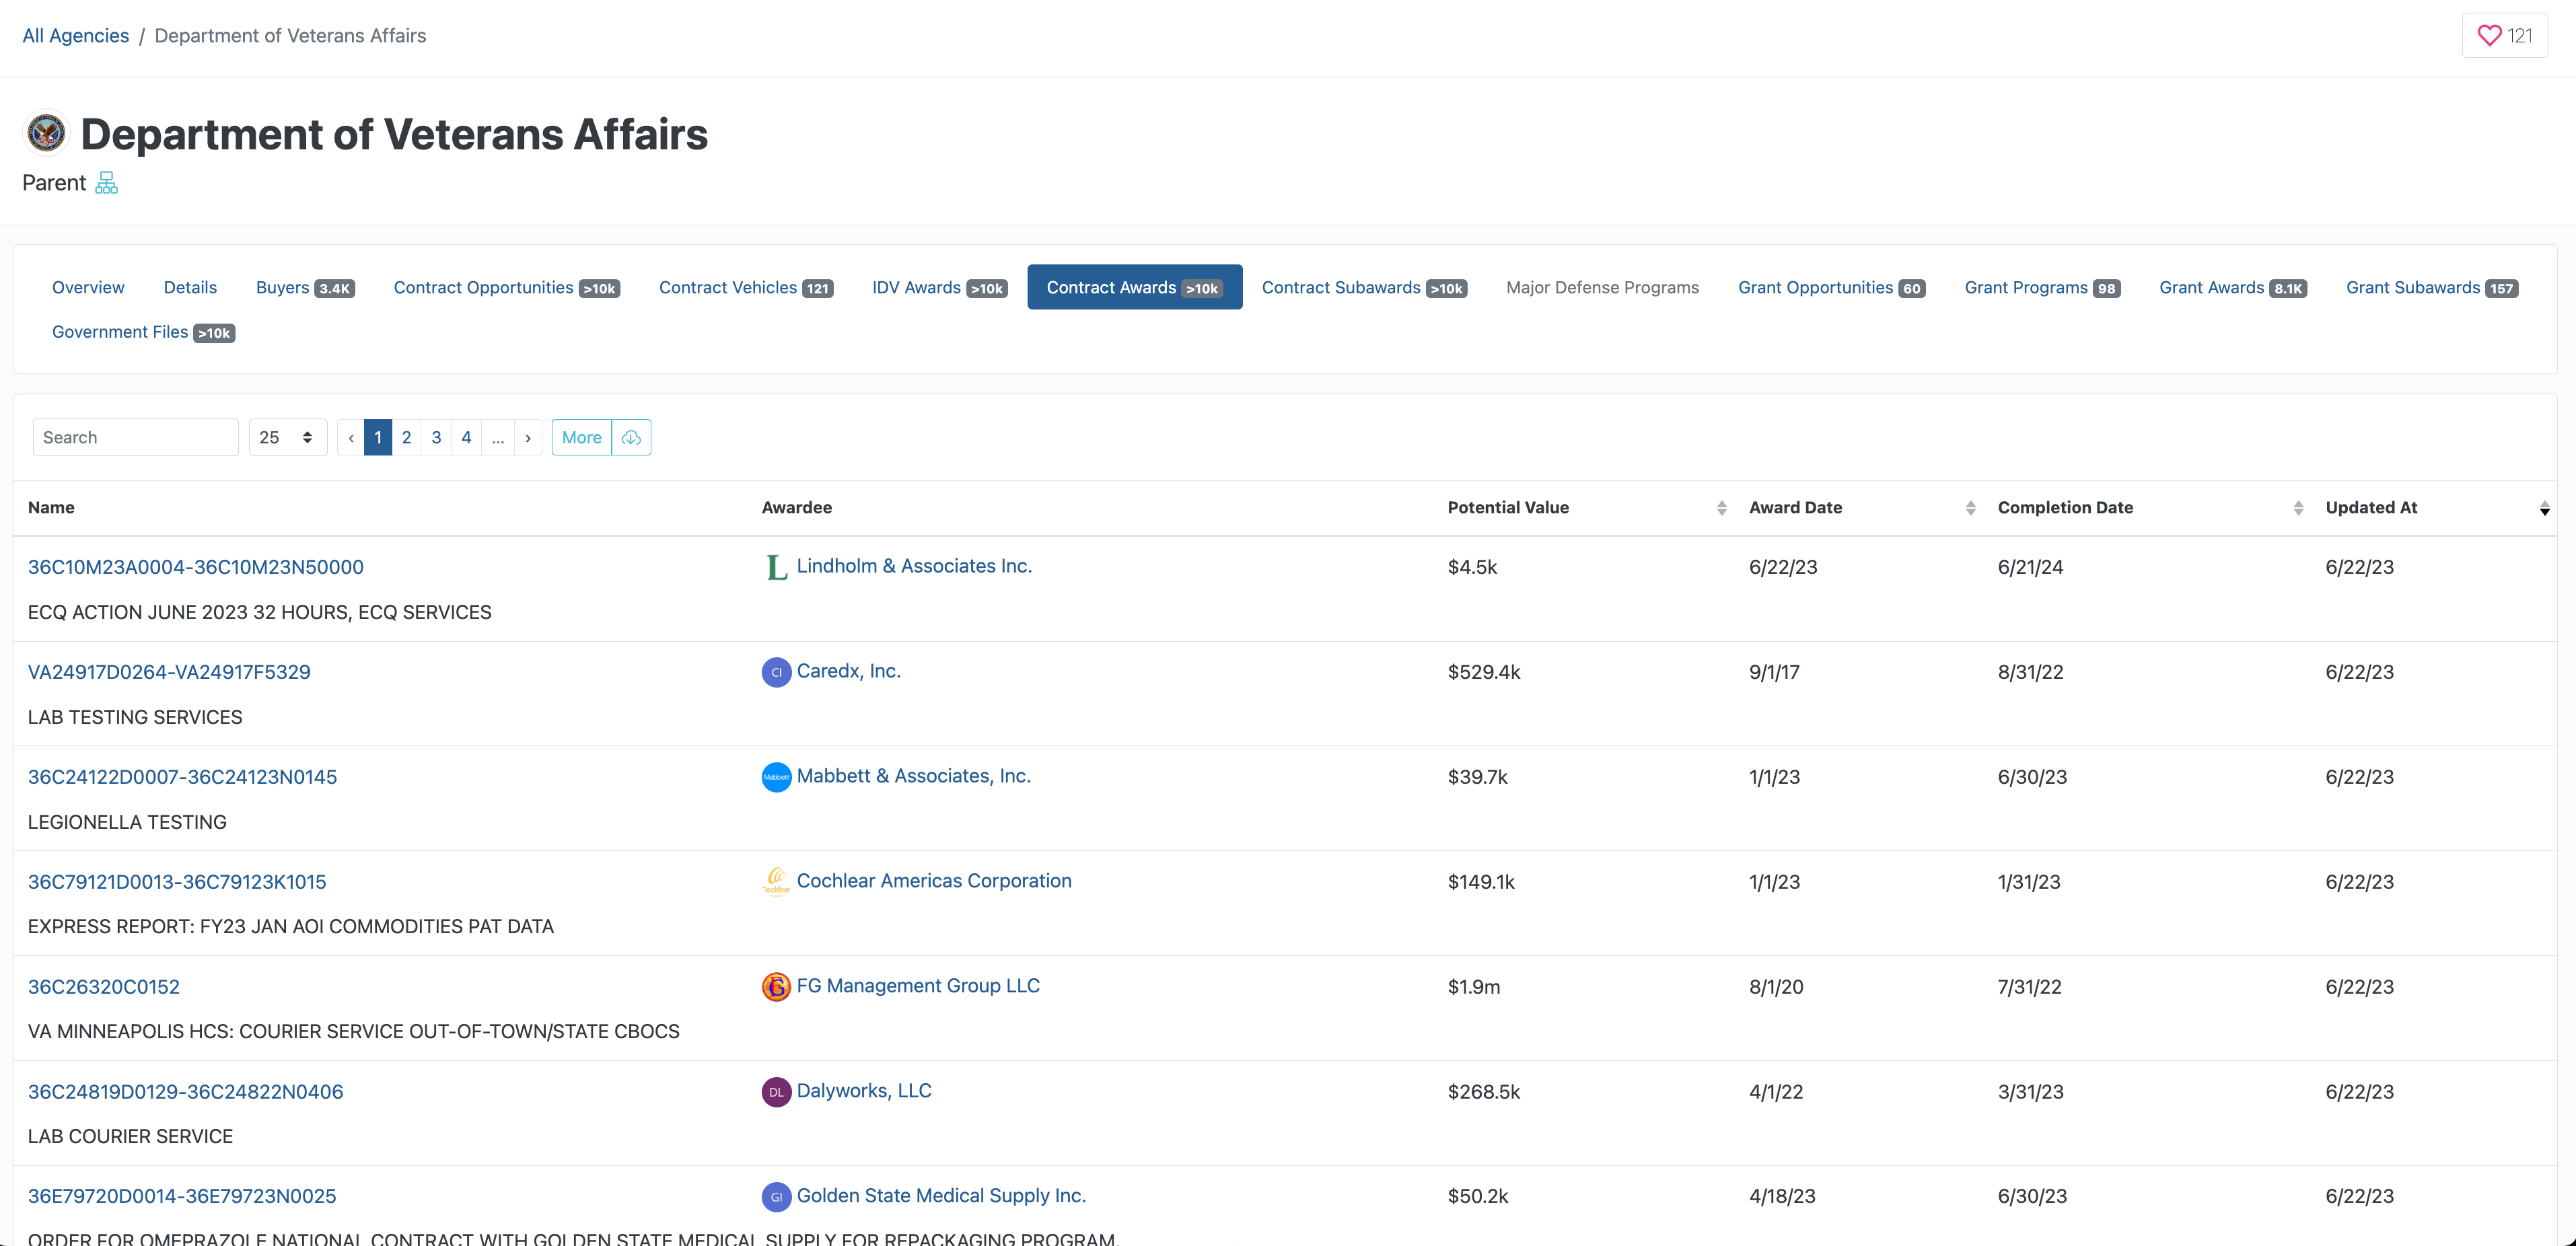
Task: Click the Parent organization hierarchy icon
Action: (x=106, y=183)
